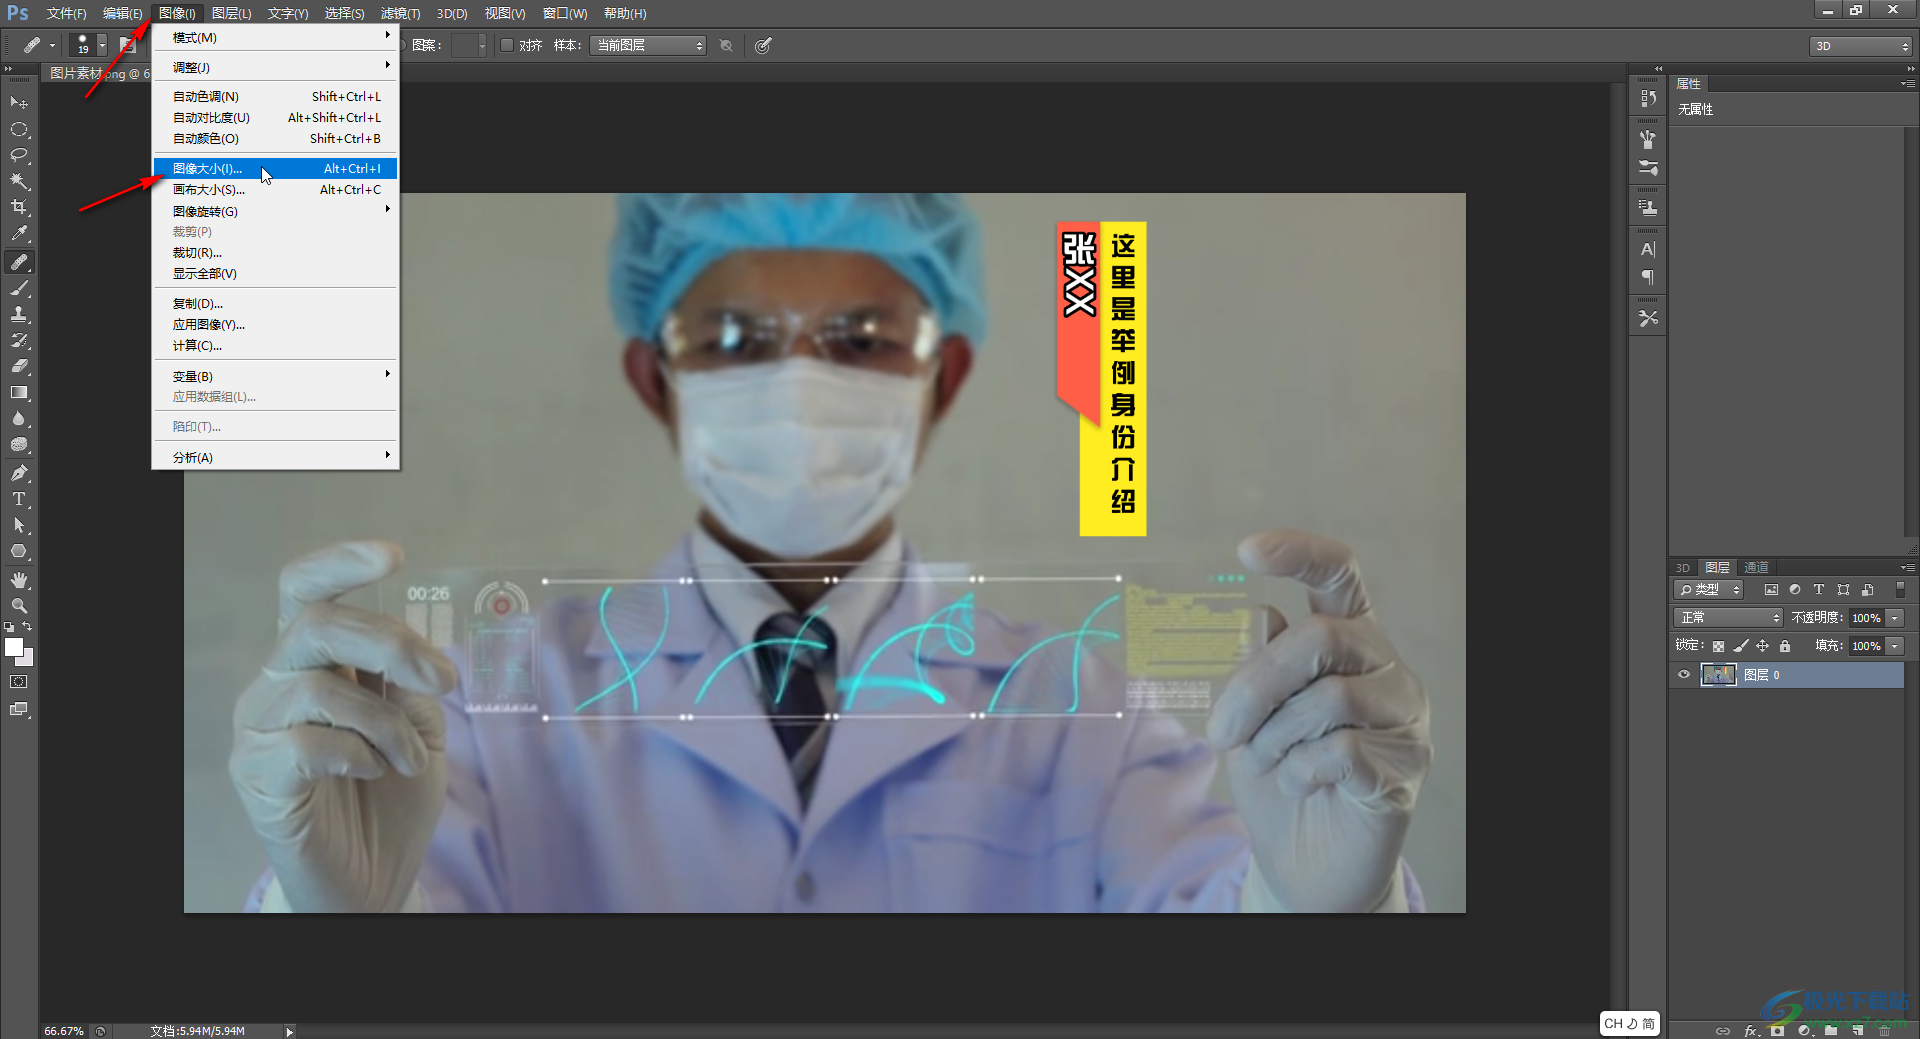Open the tool preset picker arrow

[x=52, y=45]
